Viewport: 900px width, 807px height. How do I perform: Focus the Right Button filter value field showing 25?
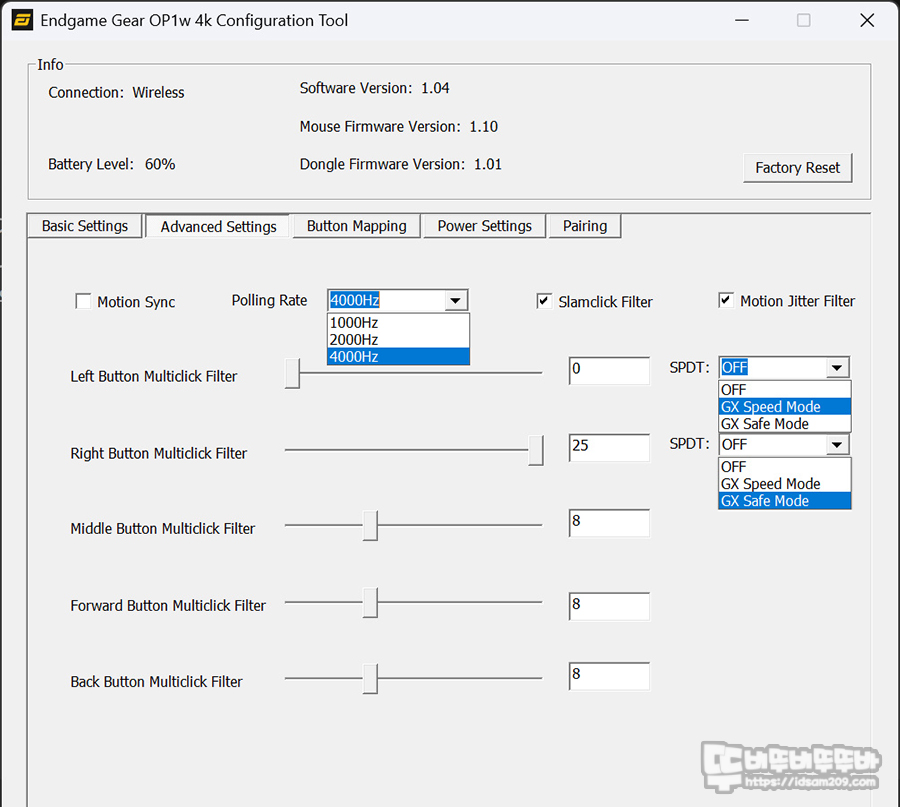point(609,448)
